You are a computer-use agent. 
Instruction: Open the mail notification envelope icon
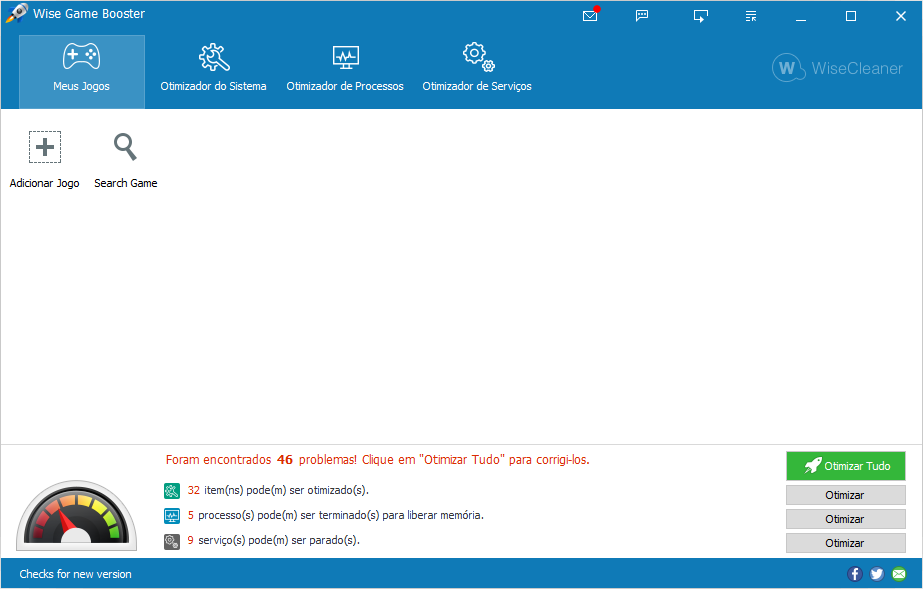(590, 15)
